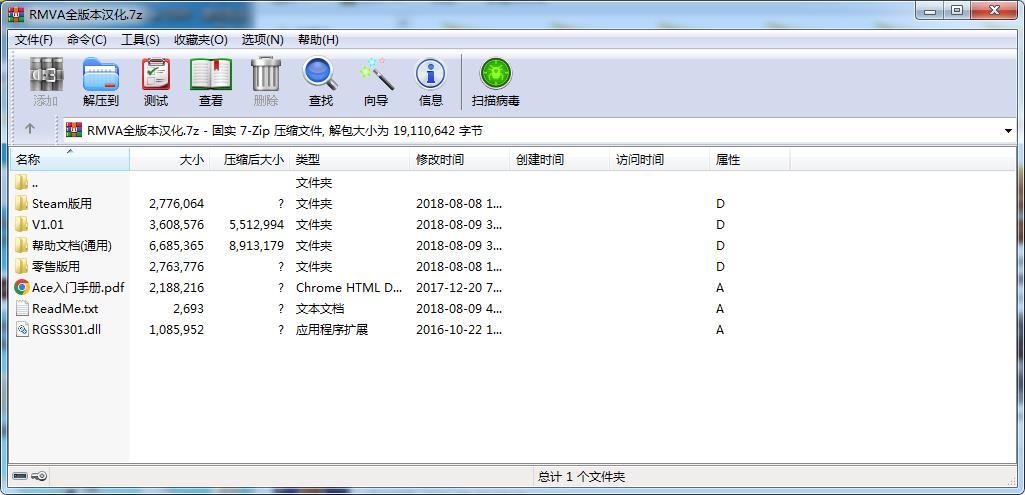Select the parent folder '..' icon

(x=22, y=182)
